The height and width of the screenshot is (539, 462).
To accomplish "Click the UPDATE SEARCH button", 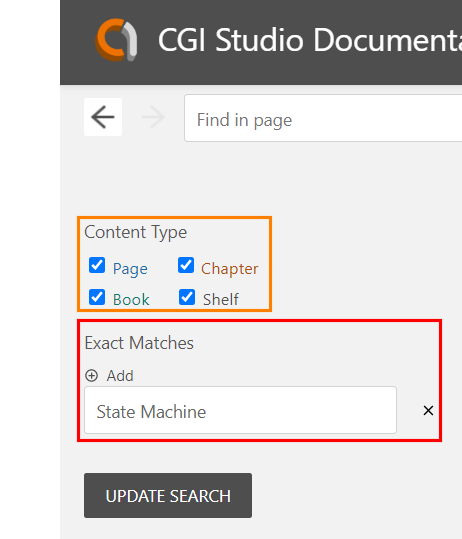I will coord(168,495).
